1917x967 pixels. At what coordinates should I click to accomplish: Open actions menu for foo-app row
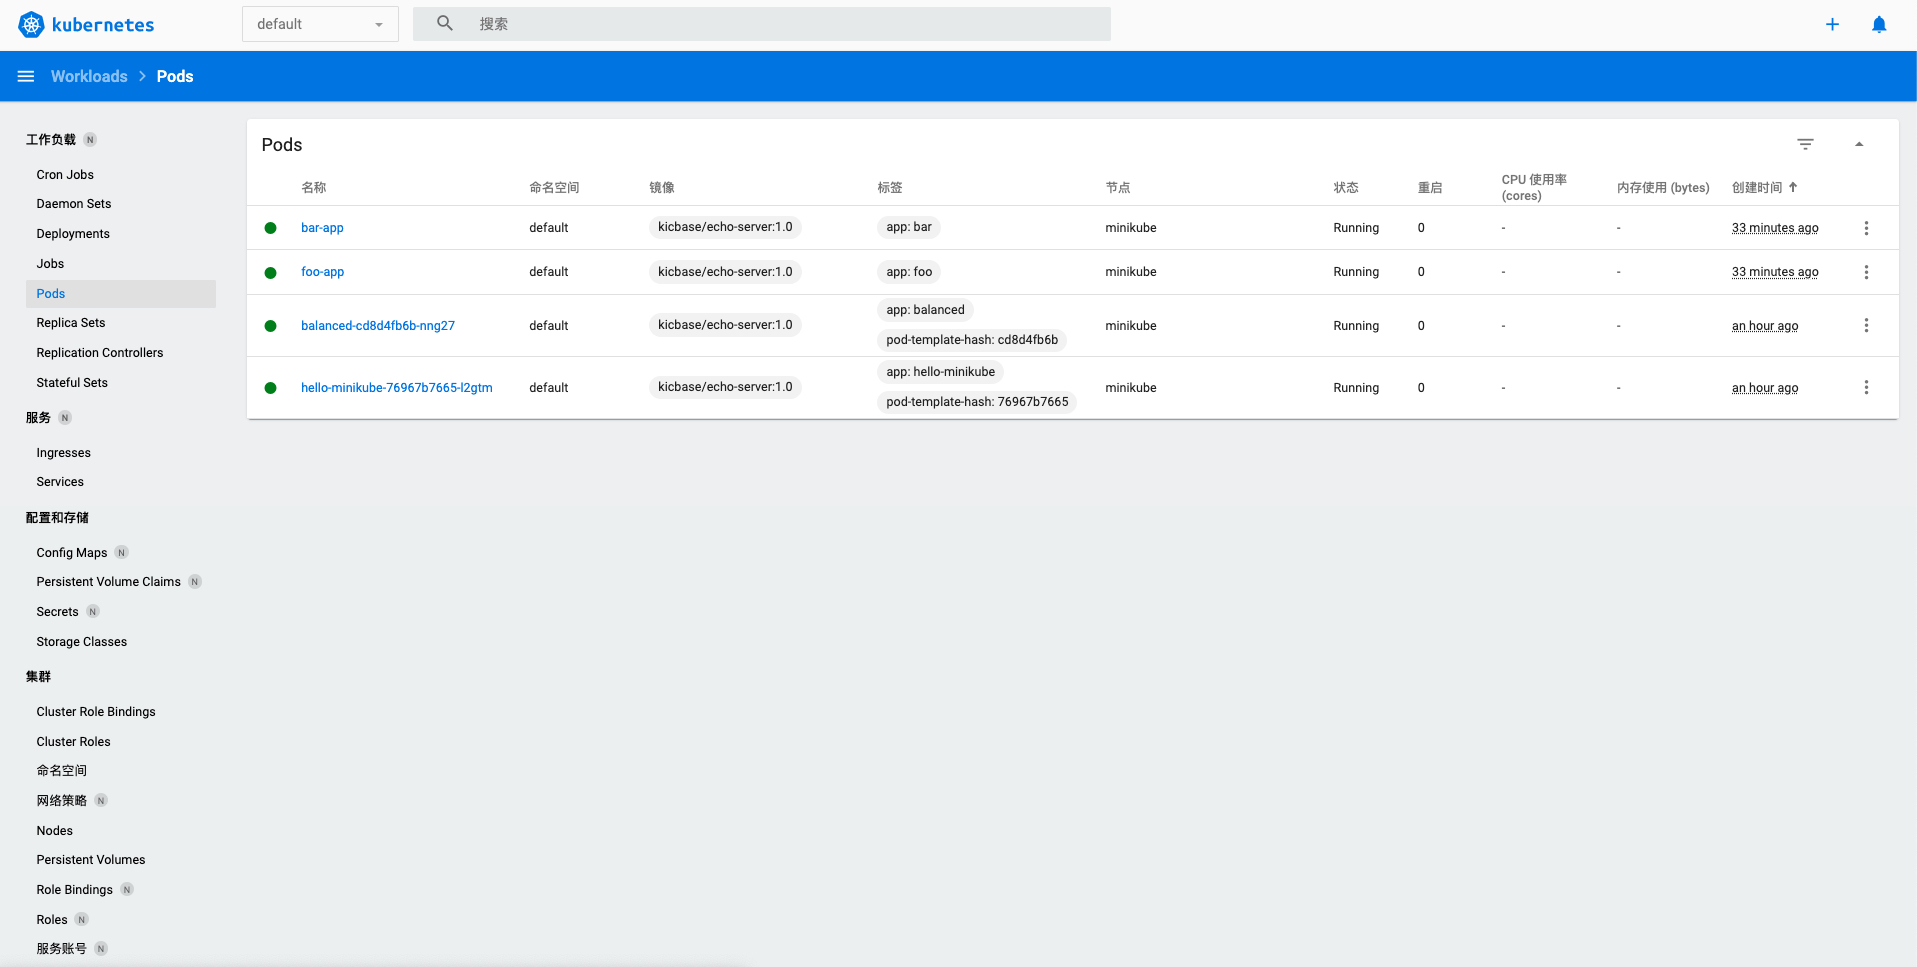[x=1866, y=272]
